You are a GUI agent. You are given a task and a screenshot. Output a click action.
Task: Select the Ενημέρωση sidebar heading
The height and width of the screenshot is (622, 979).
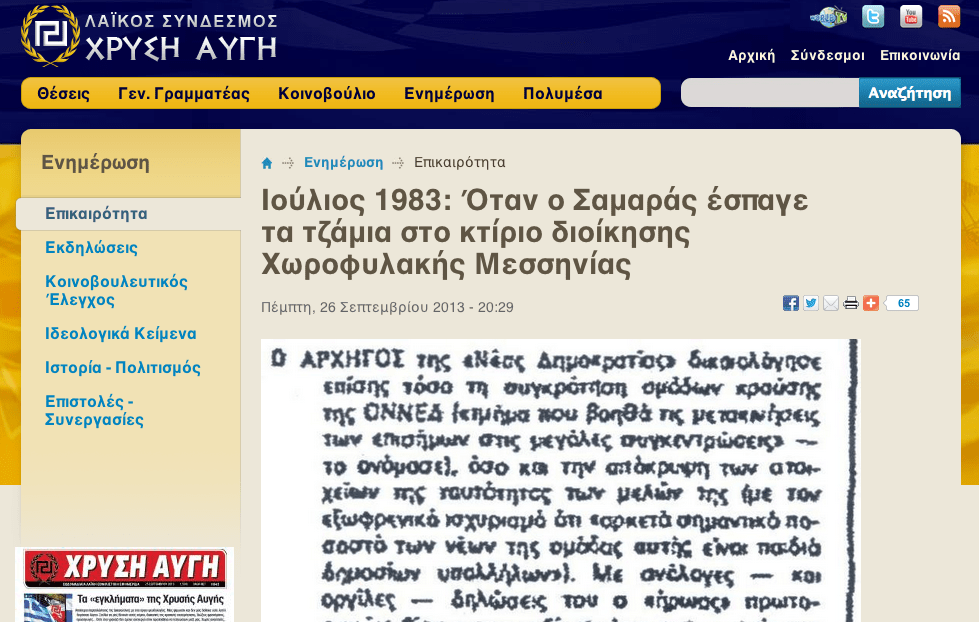96,162
